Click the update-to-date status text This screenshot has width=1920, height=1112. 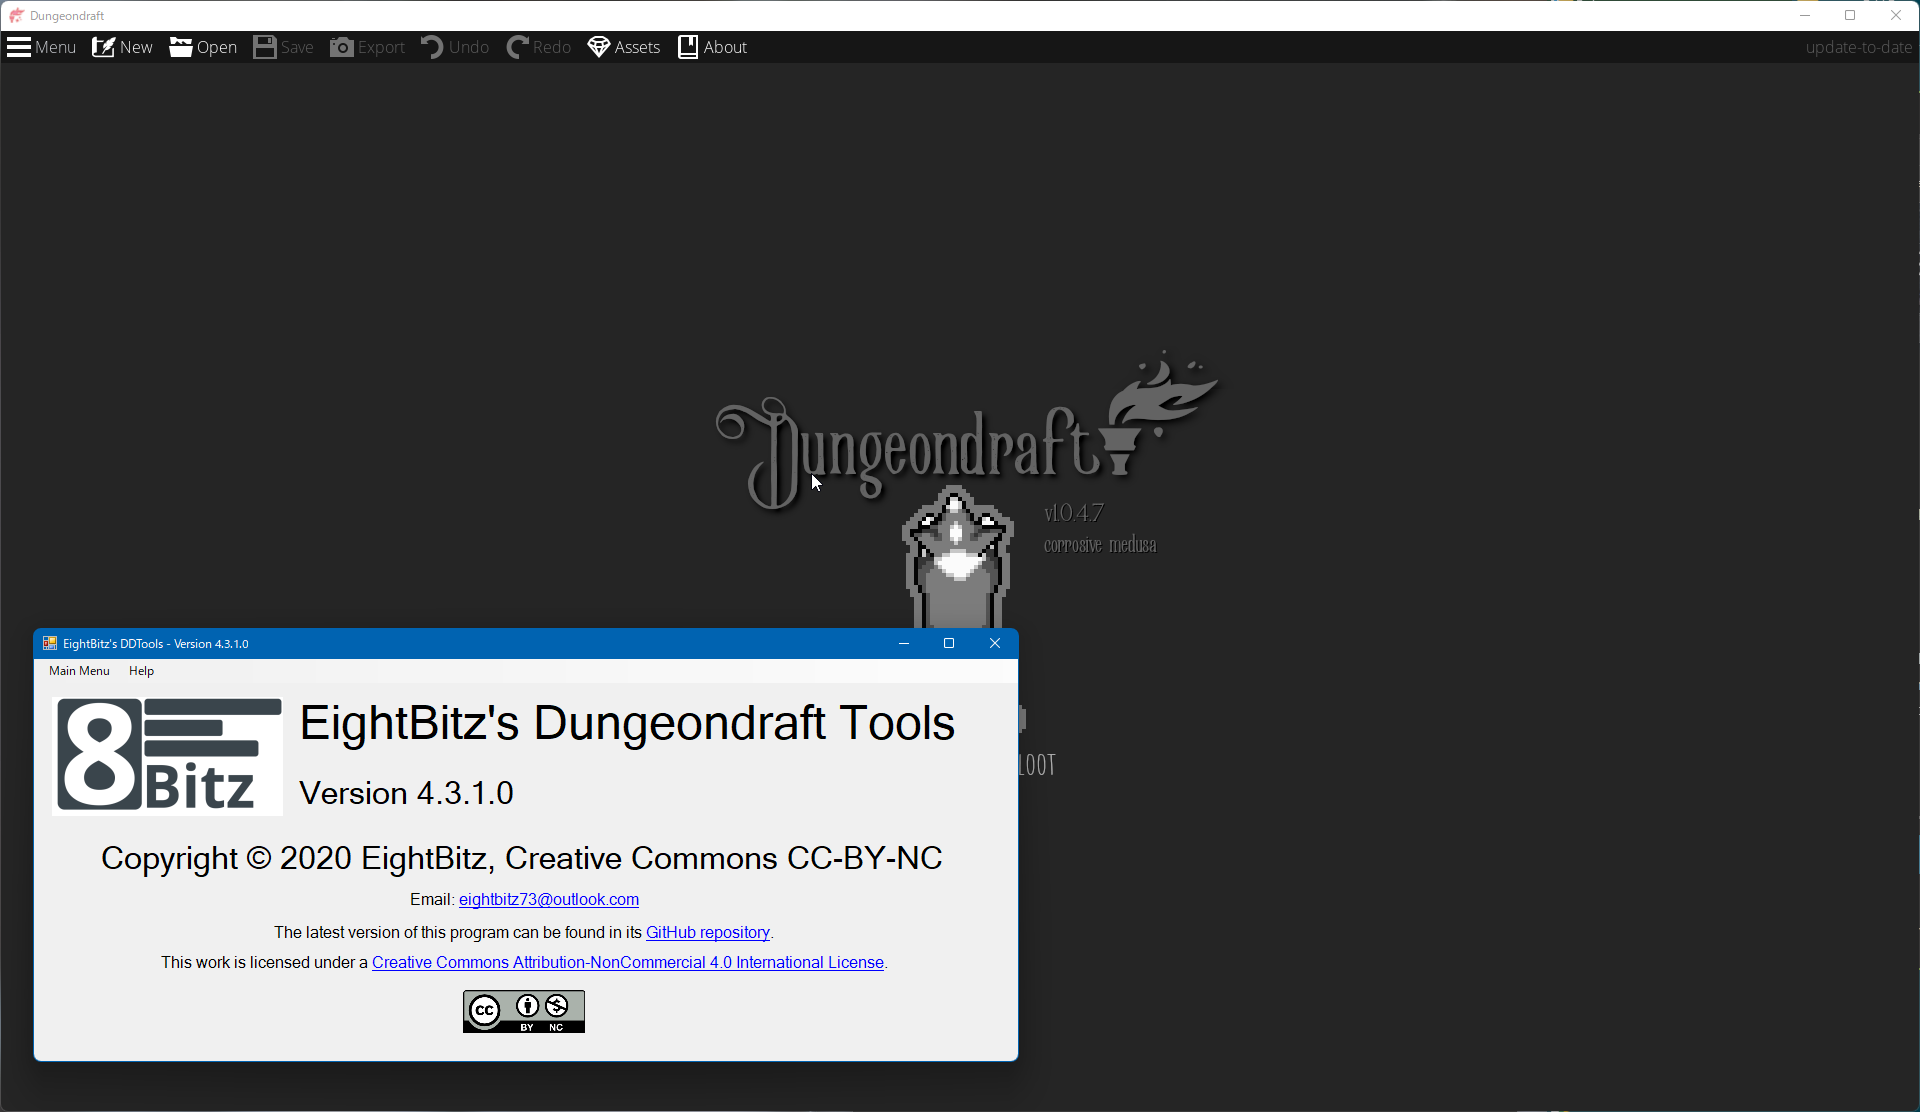coord(1858,47)
